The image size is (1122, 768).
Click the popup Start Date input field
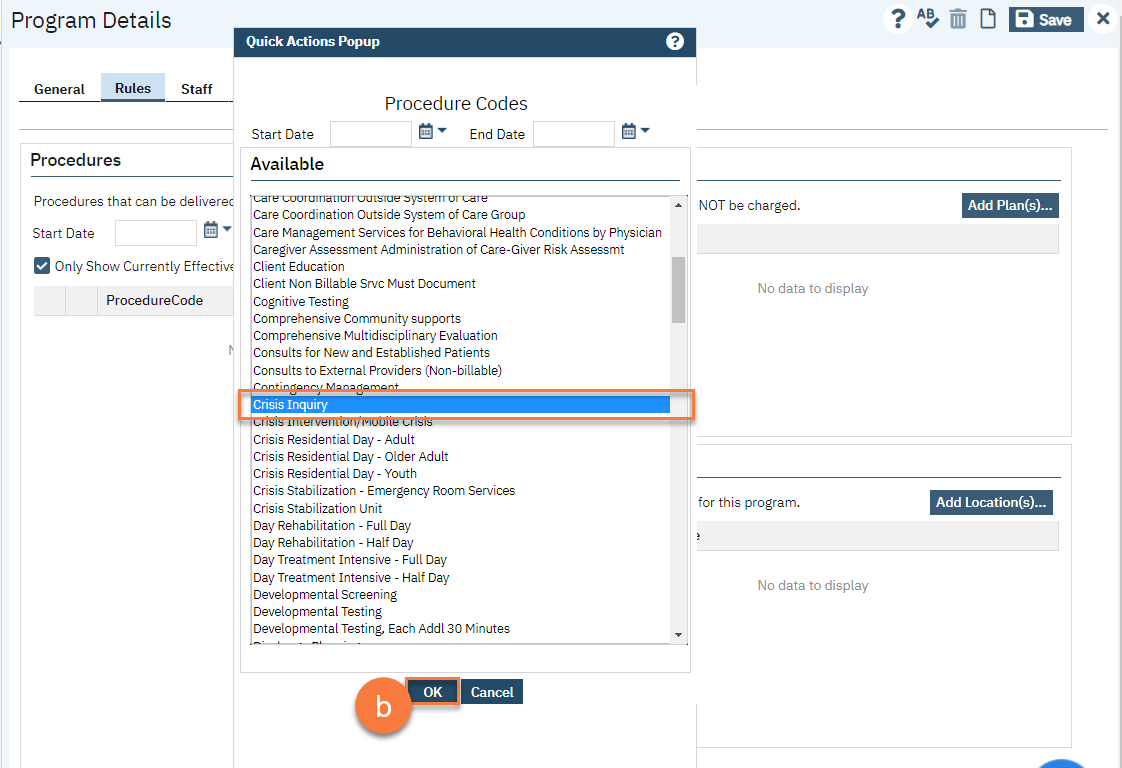coord(370,134)
